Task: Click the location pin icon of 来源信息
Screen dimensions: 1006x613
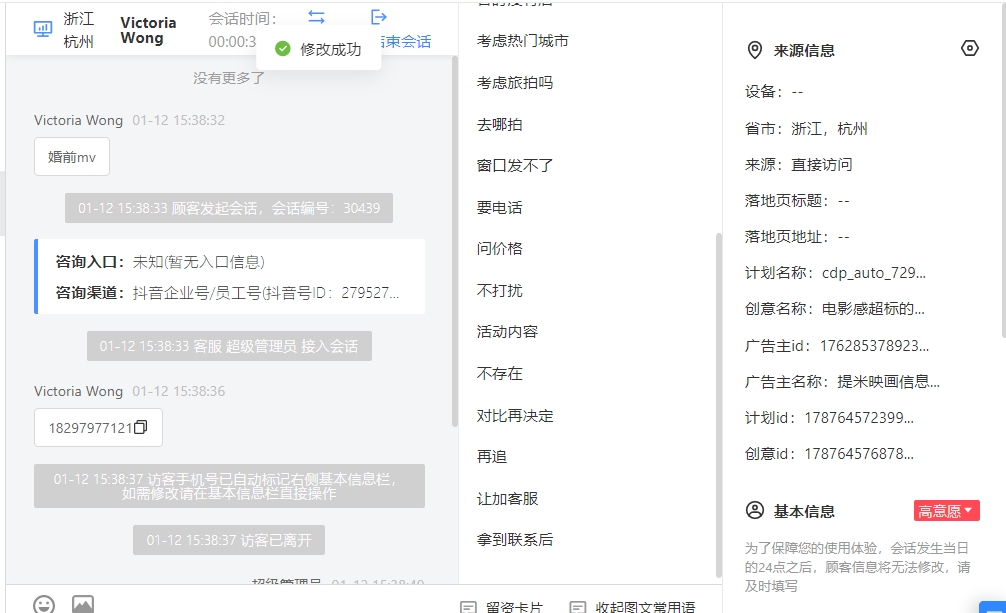Action: 754,50
